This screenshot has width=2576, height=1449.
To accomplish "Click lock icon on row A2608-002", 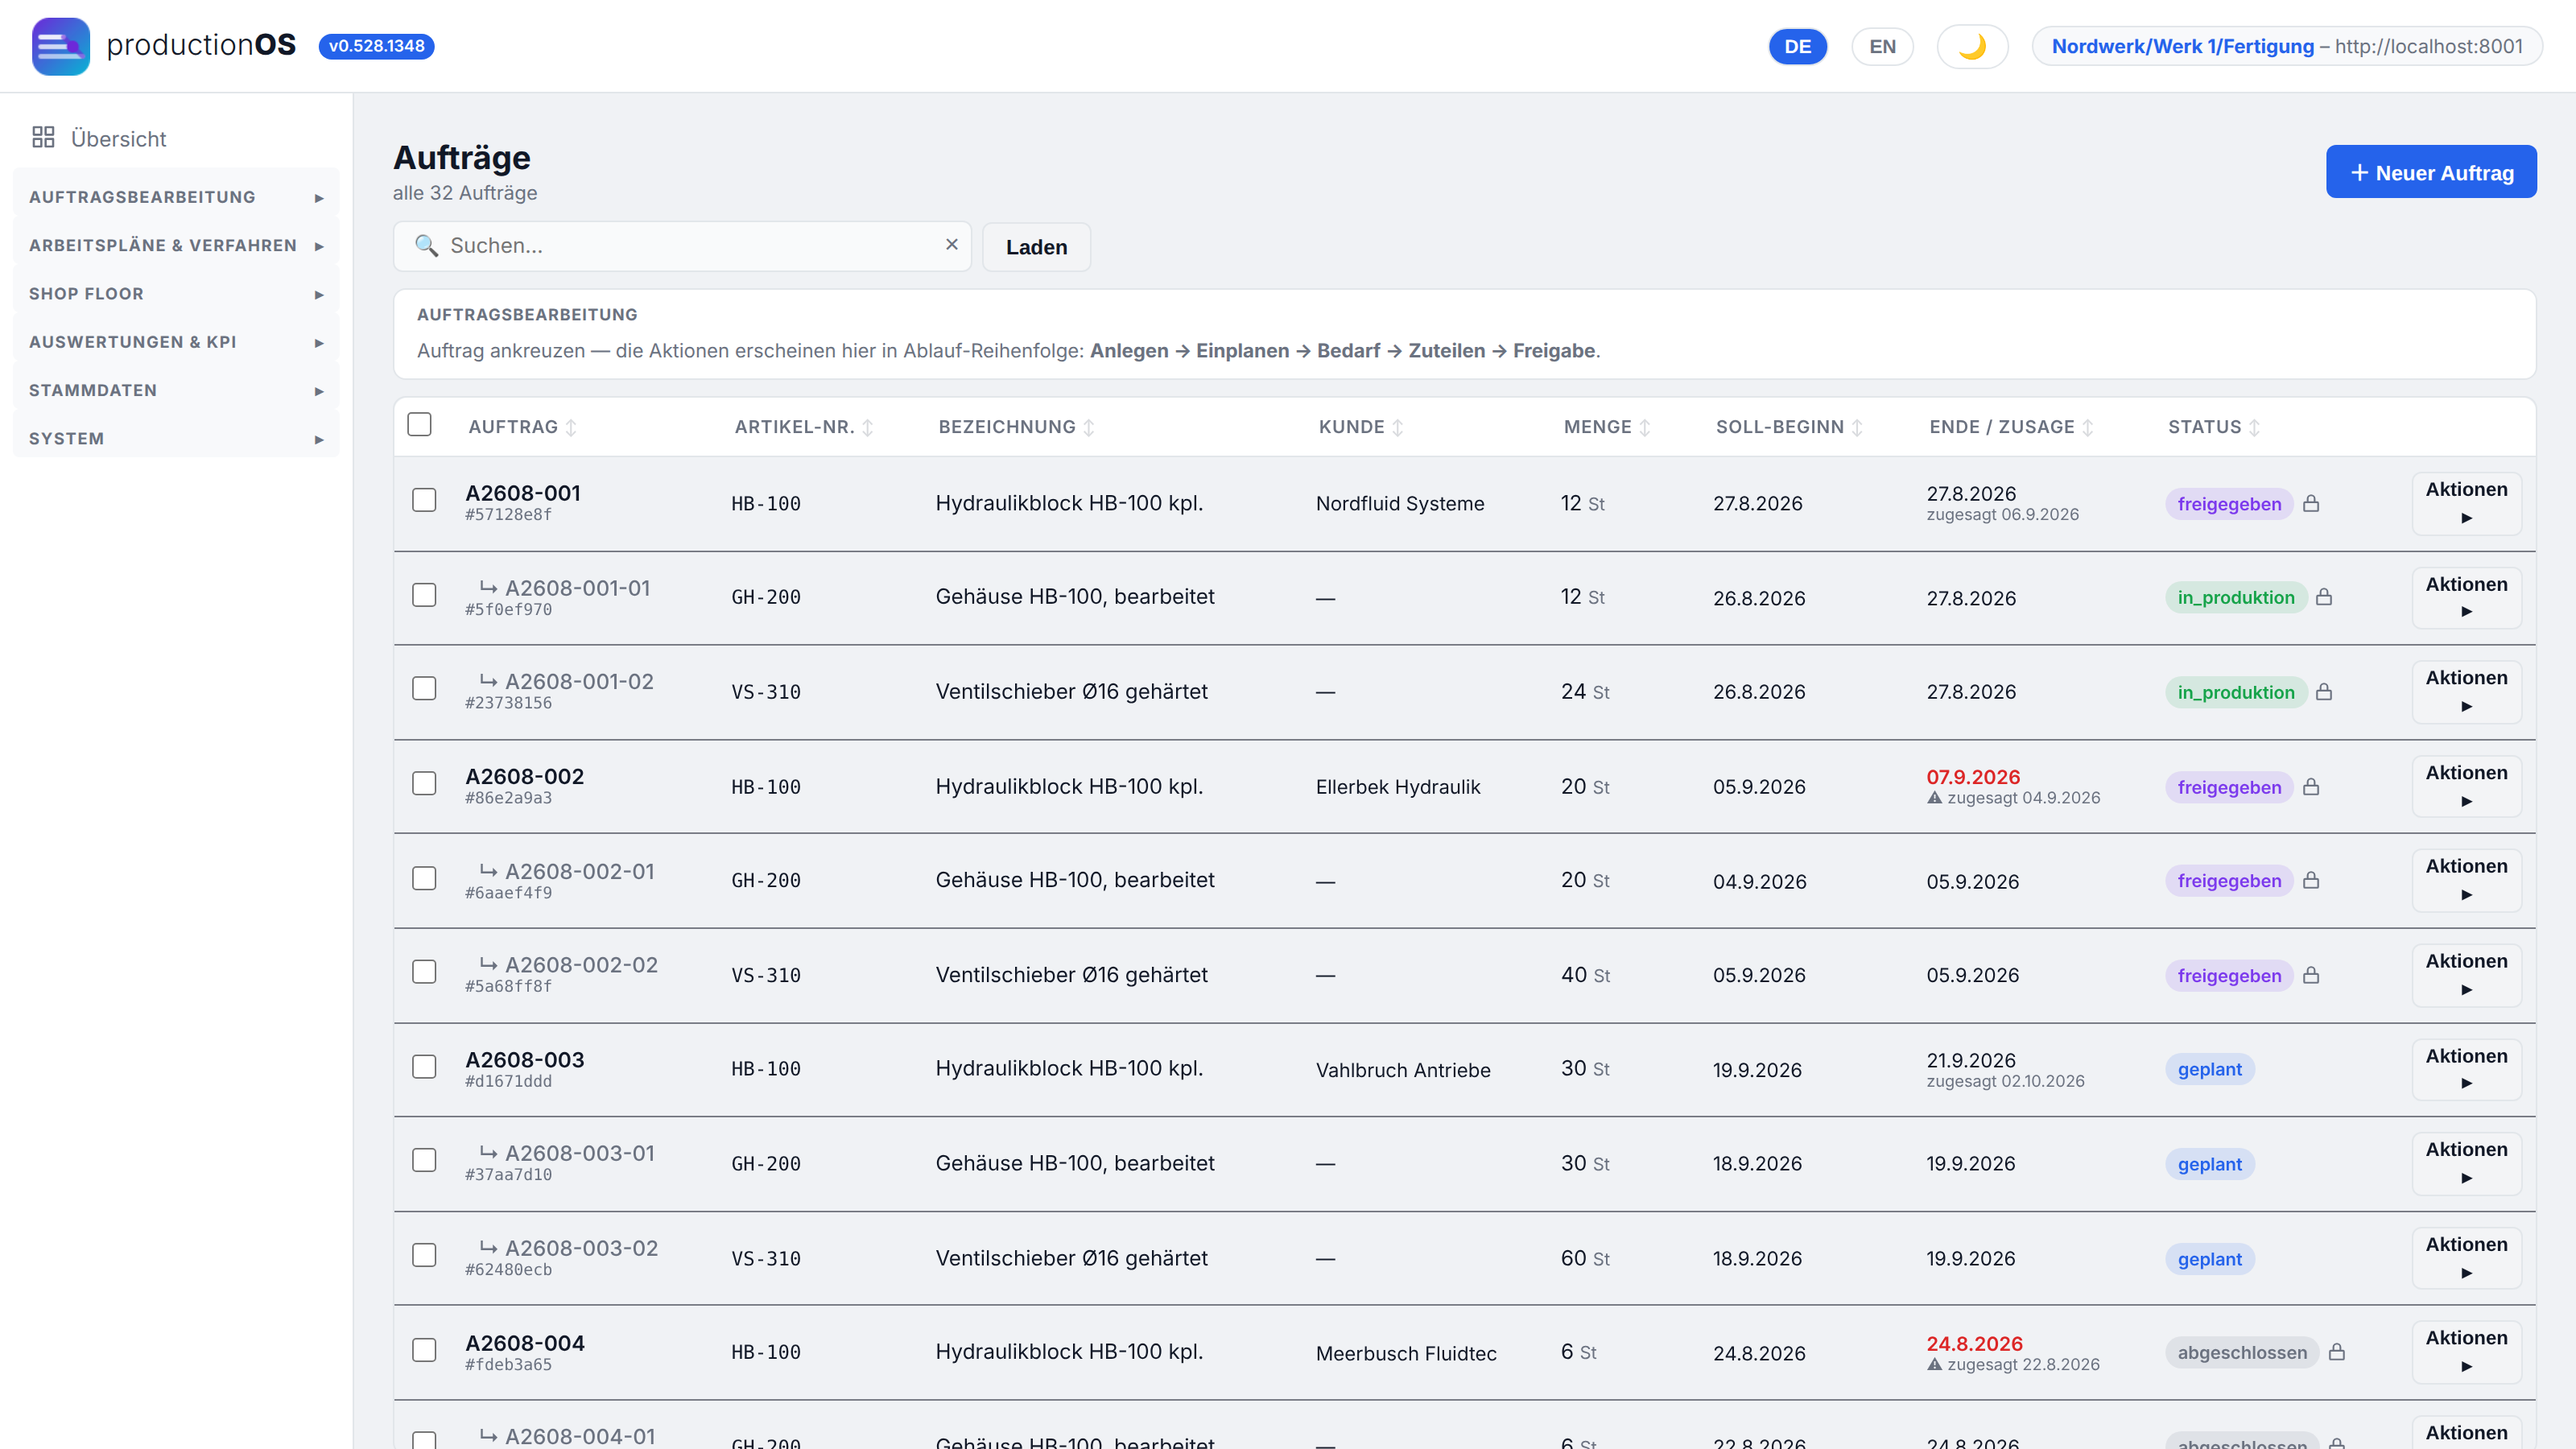I will [2311, 787].
